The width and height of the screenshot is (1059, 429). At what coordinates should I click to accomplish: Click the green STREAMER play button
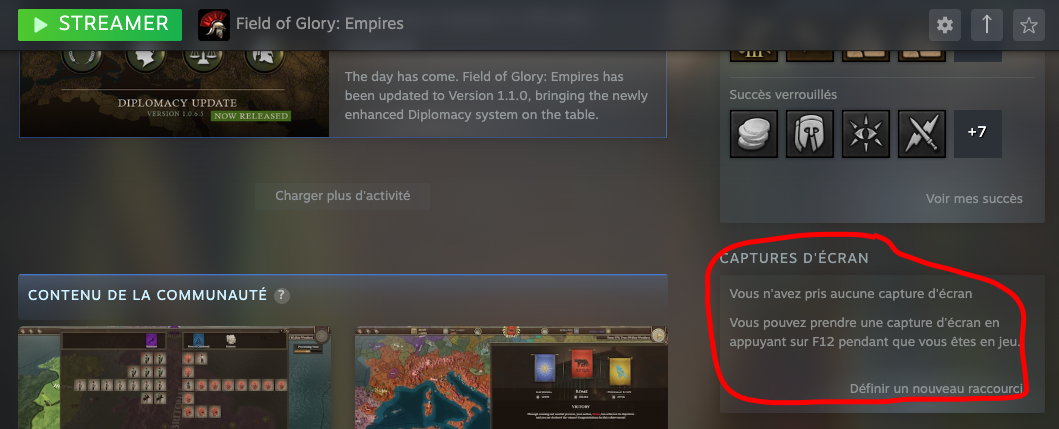pos(100,25)
